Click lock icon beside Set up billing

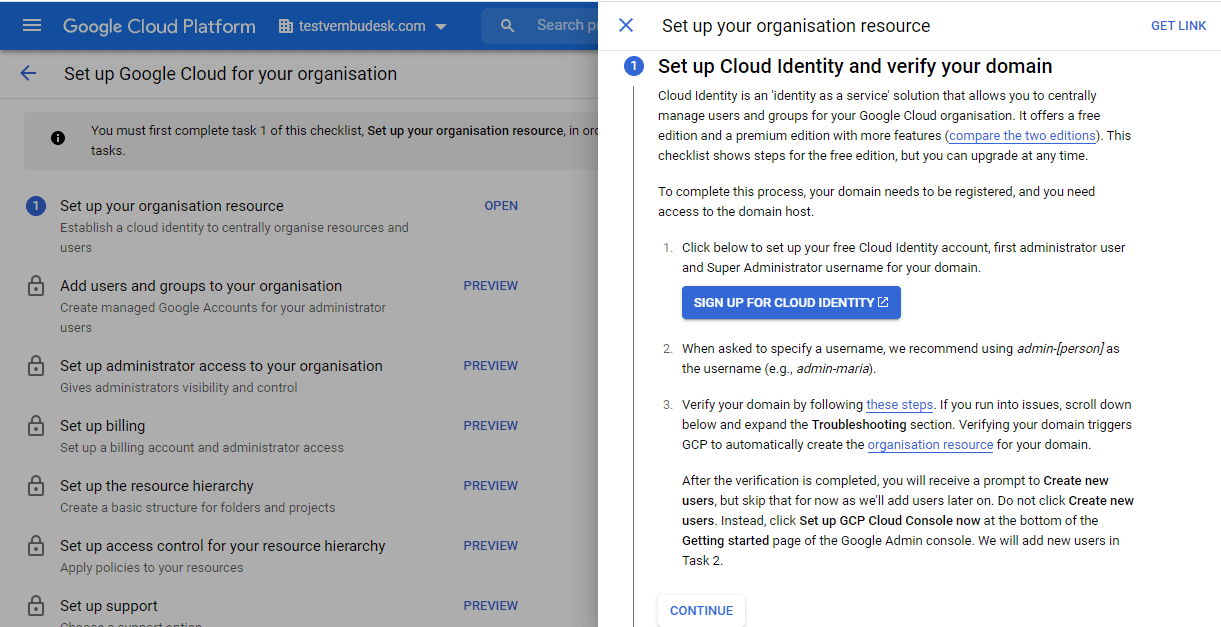(36, 427)
